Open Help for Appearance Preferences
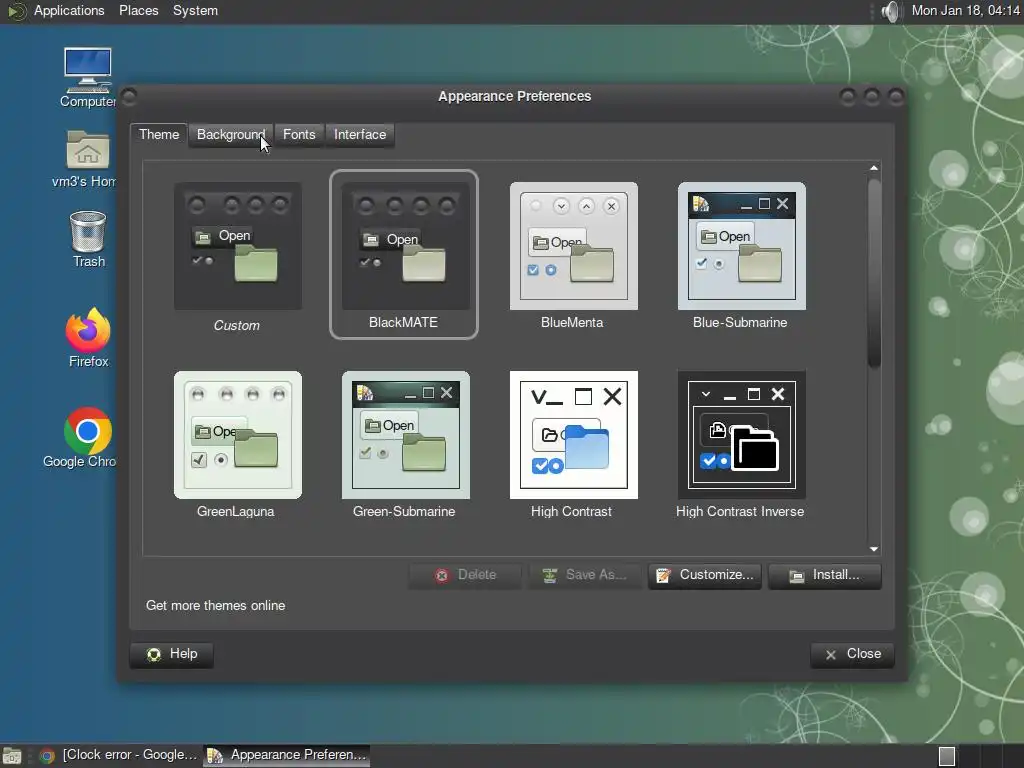The width and height of the screenshot is (1024, 768). coord(172,654)
